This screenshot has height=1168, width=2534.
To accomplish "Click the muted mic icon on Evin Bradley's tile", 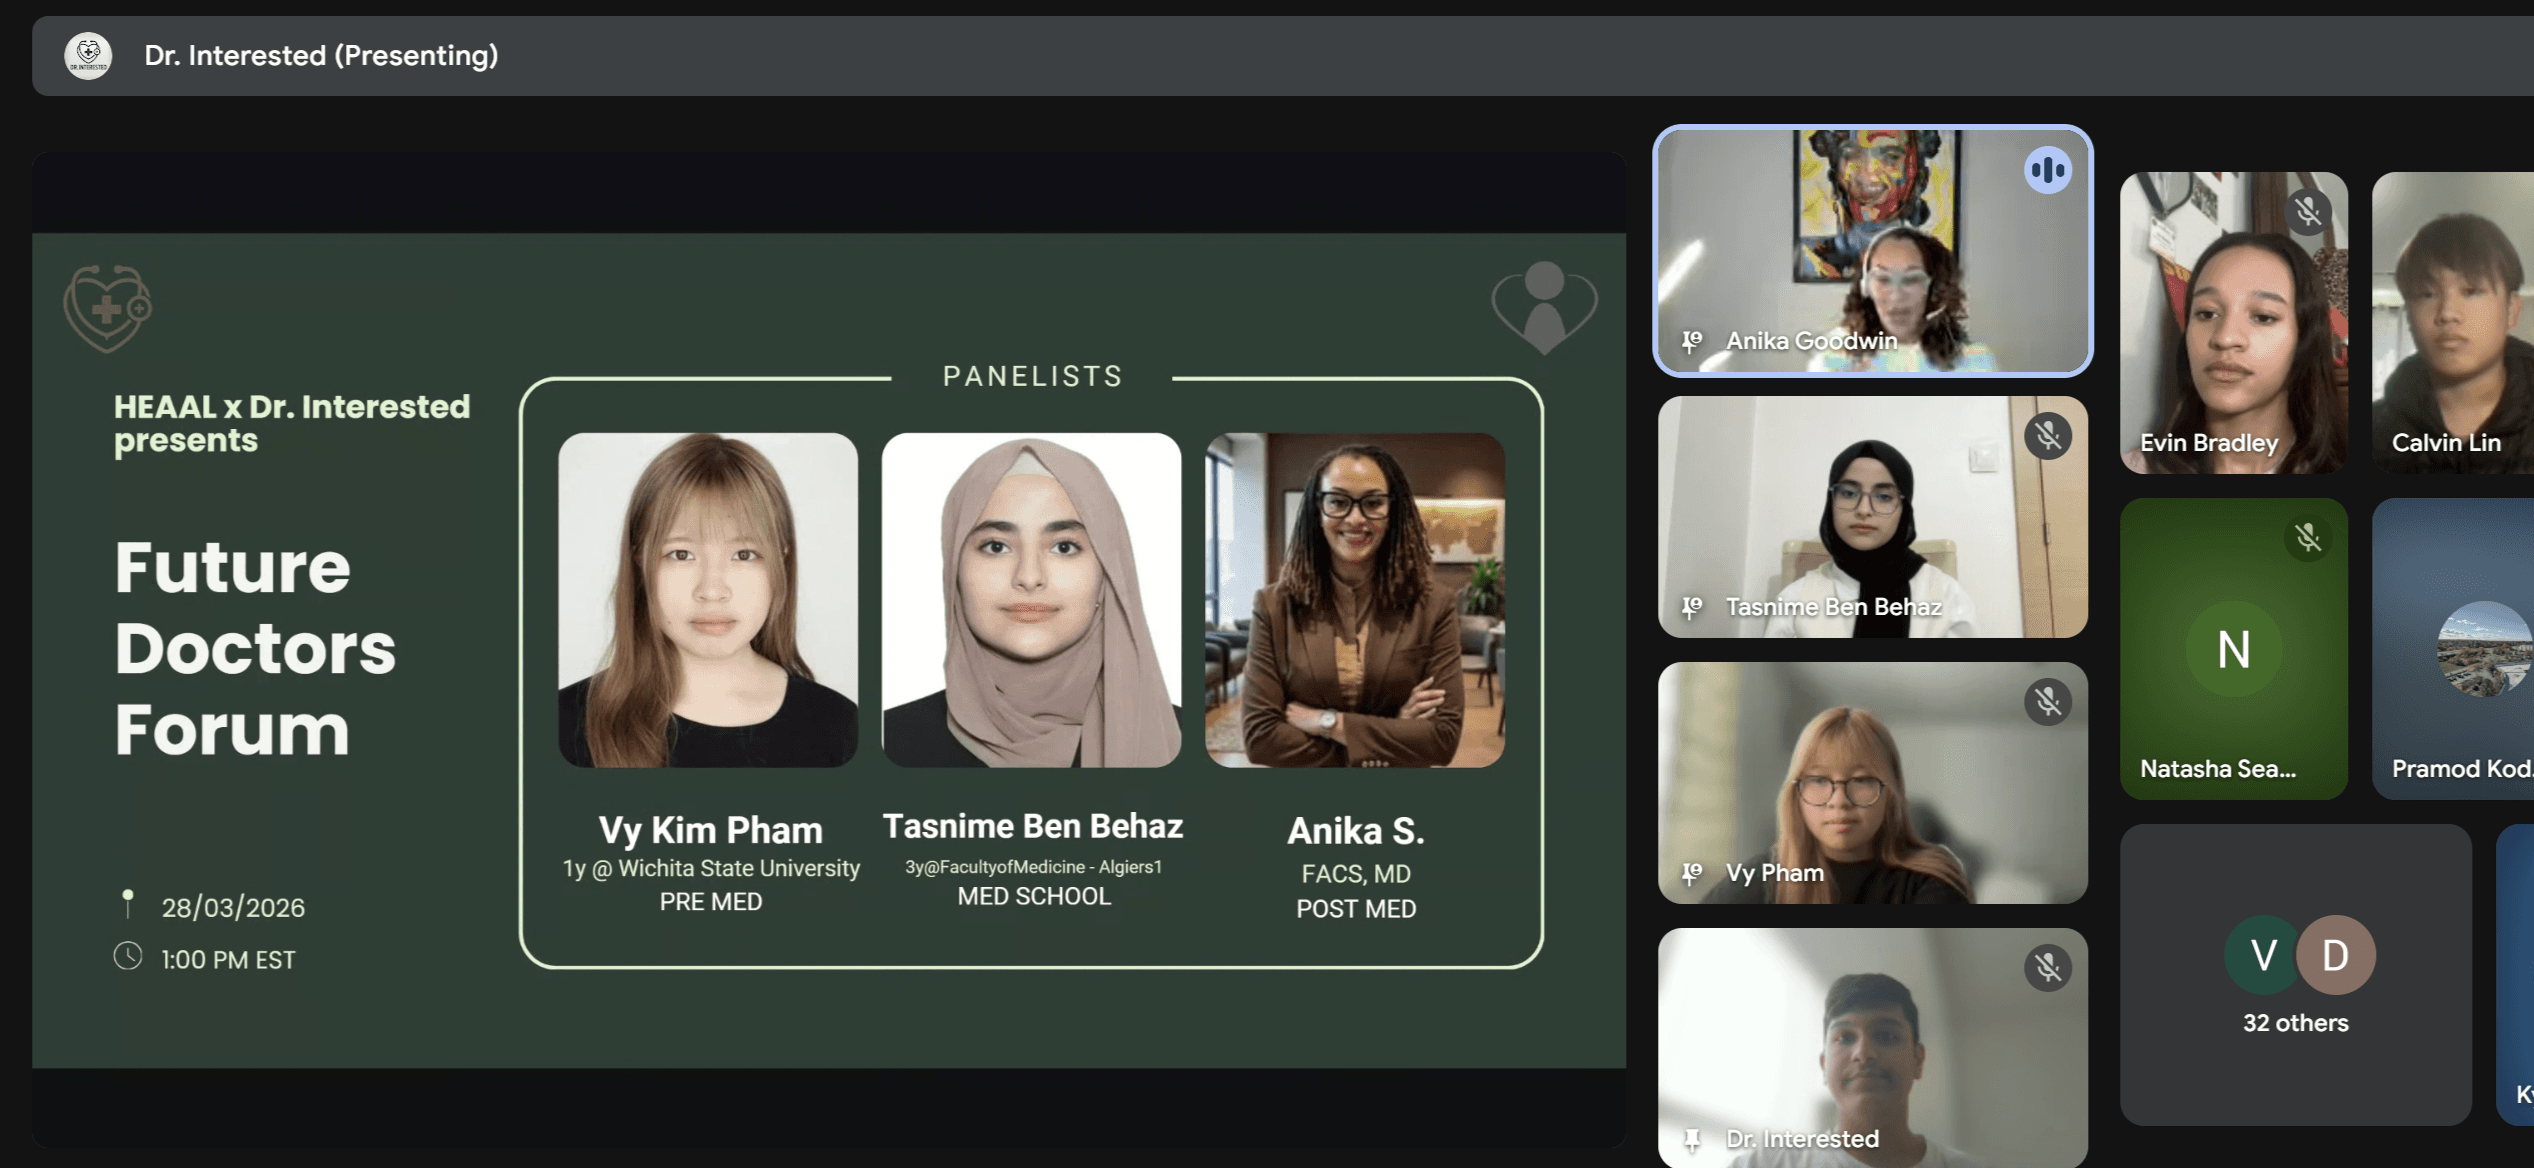I will [x=2310, y=212].
